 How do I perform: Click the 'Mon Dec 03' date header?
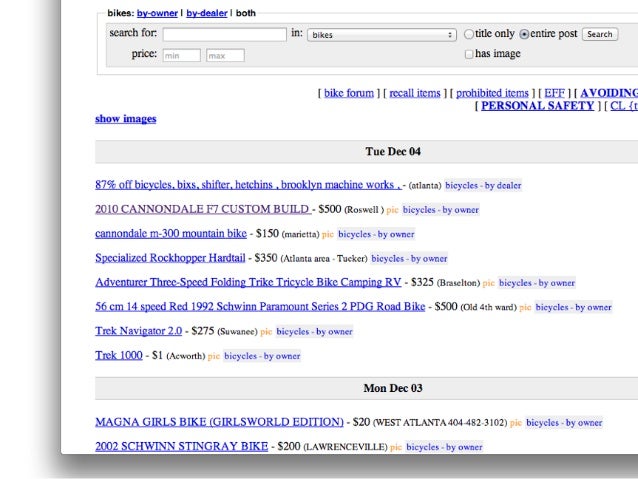click(393, 388)
